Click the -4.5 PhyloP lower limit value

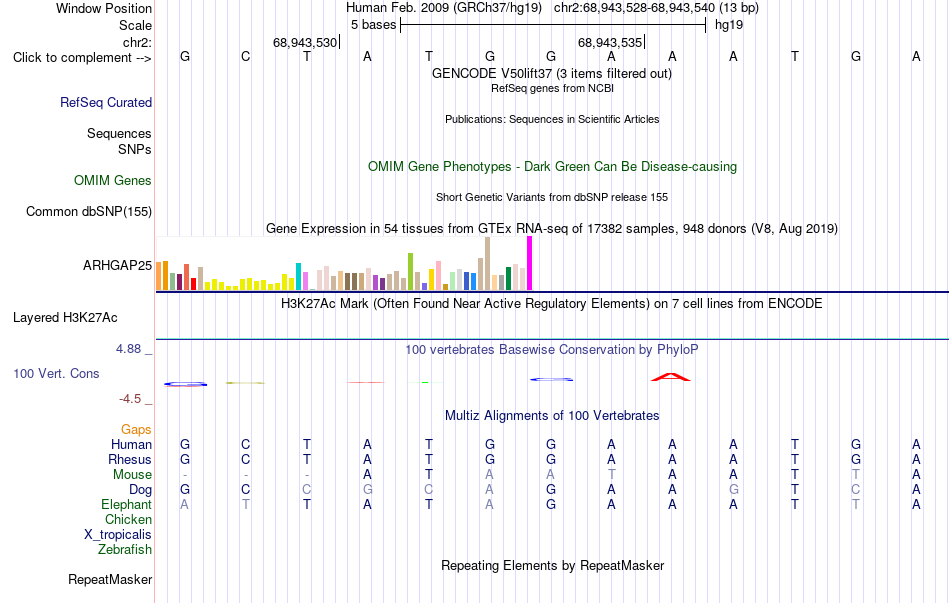130,399
